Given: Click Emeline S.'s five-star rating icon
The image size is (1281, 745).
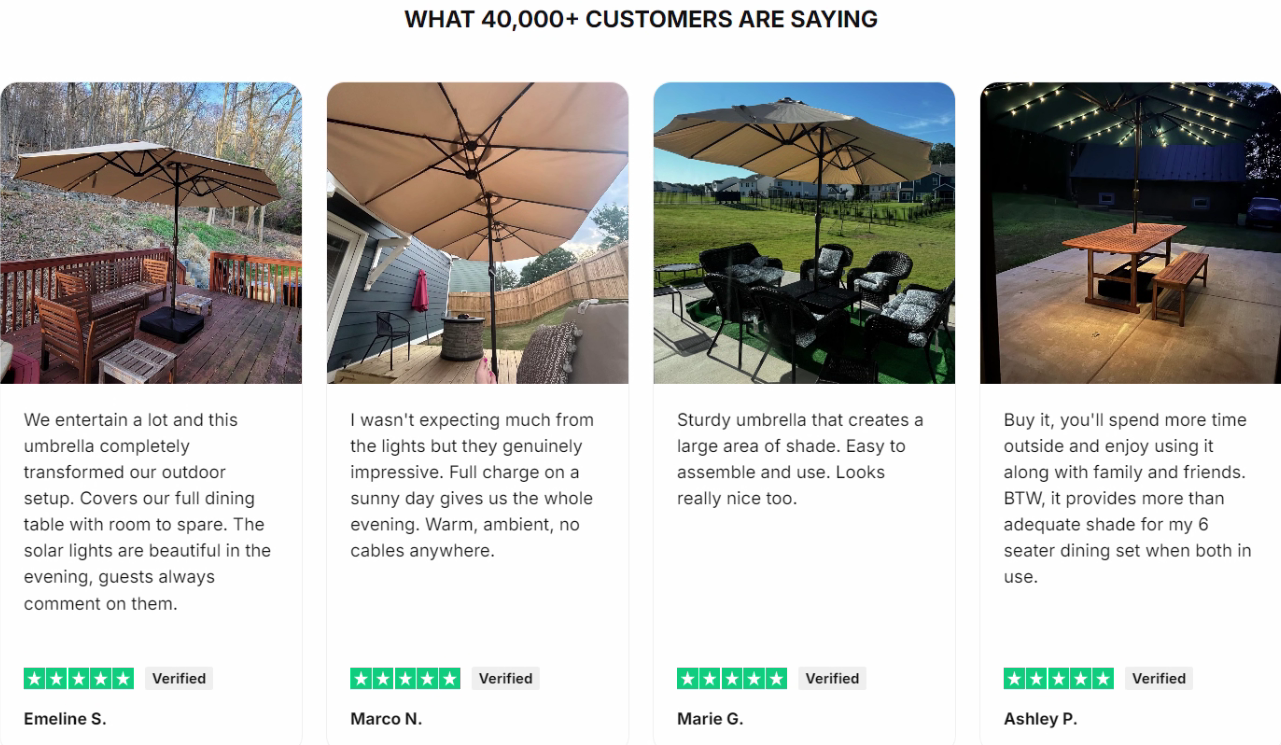Looking at the screenshot, I should [x=79, y=678].
